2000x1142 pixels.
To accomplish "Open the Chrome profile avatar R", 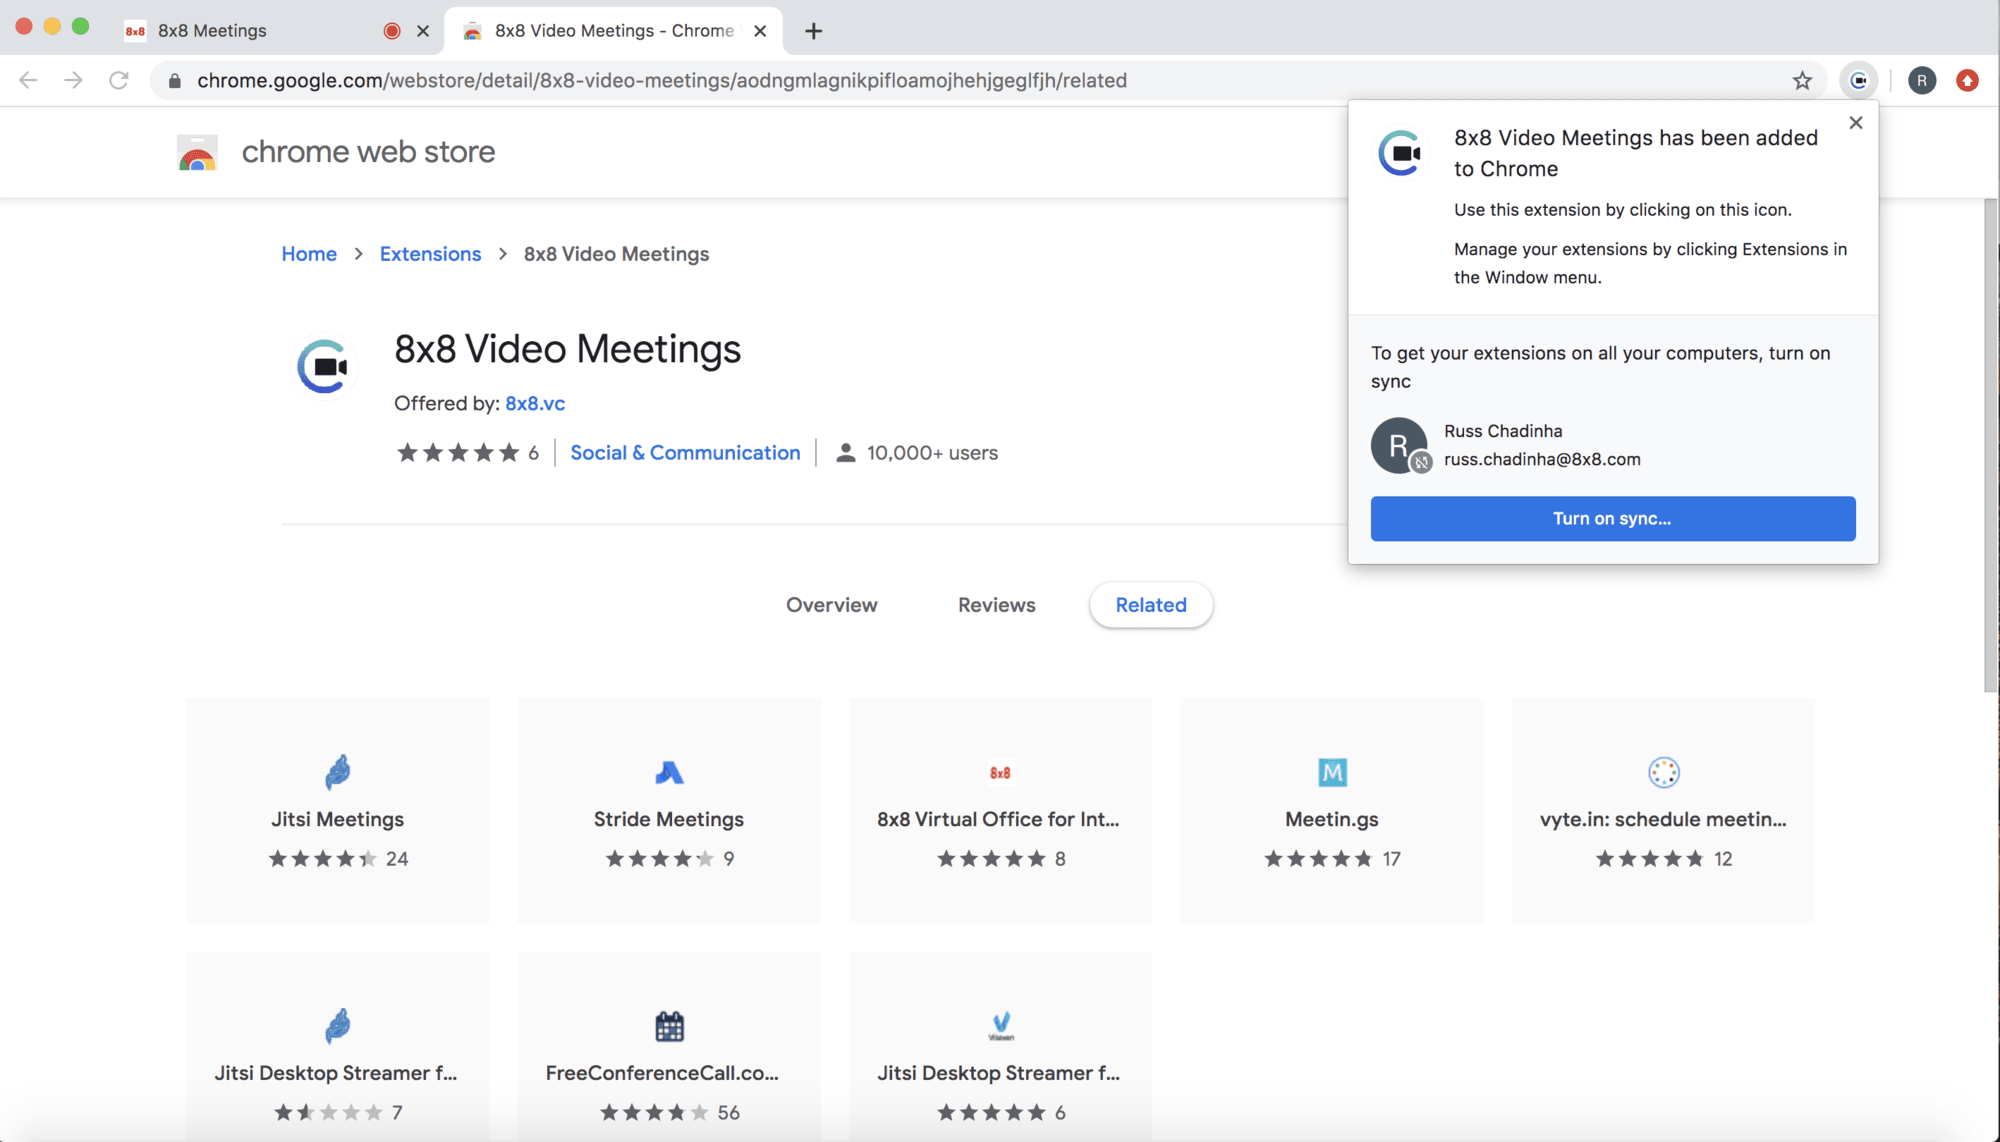I will click(1921, 80).
